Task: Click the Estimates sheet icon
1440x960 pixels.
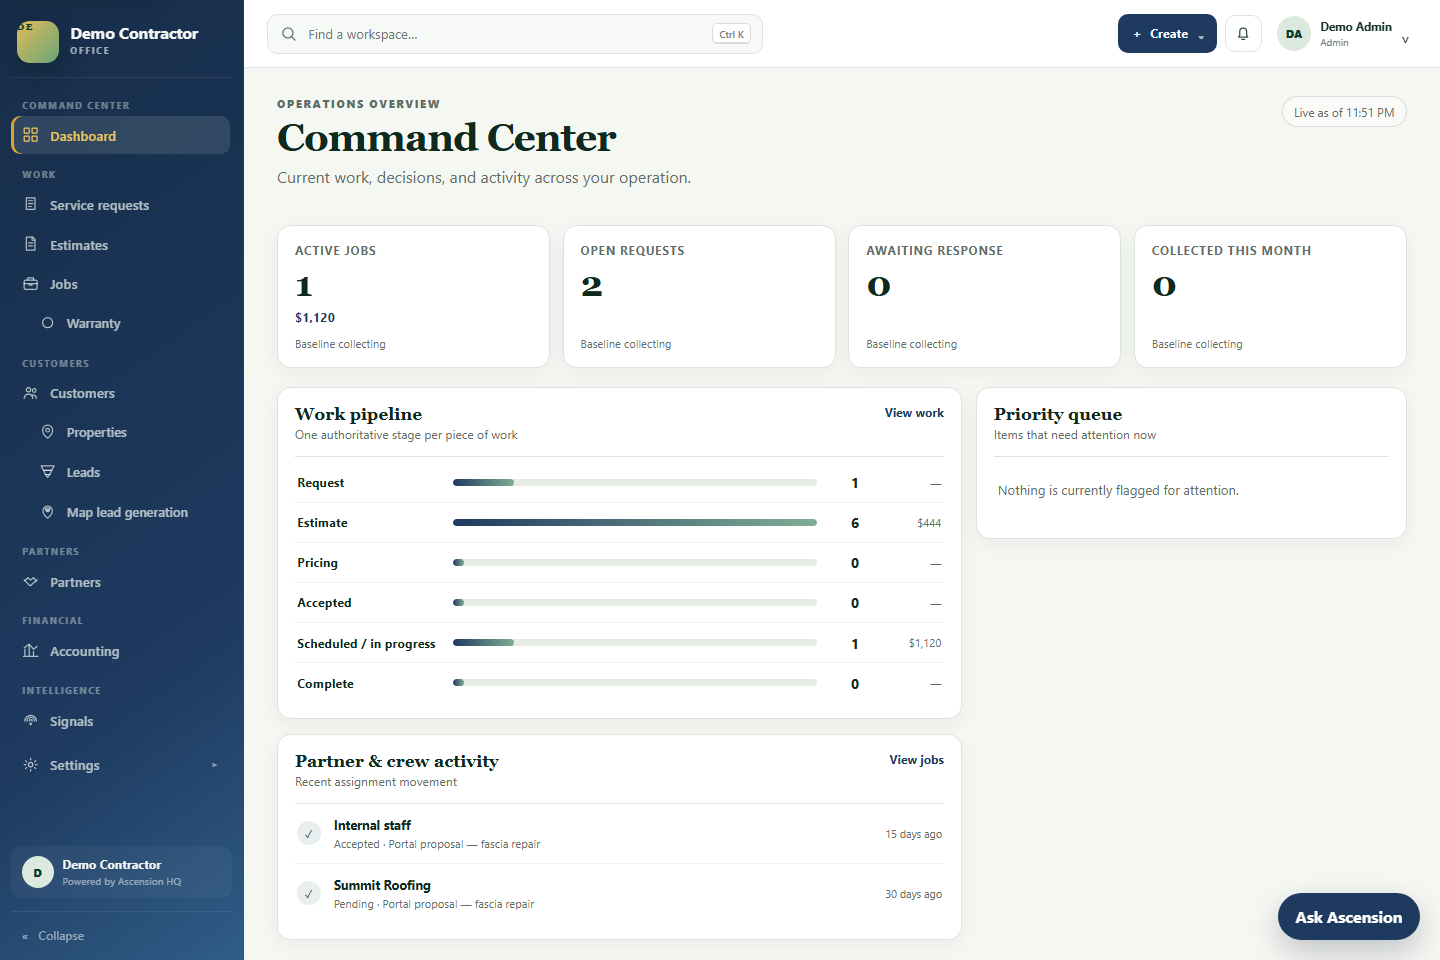Action: [x=31, y=244]
